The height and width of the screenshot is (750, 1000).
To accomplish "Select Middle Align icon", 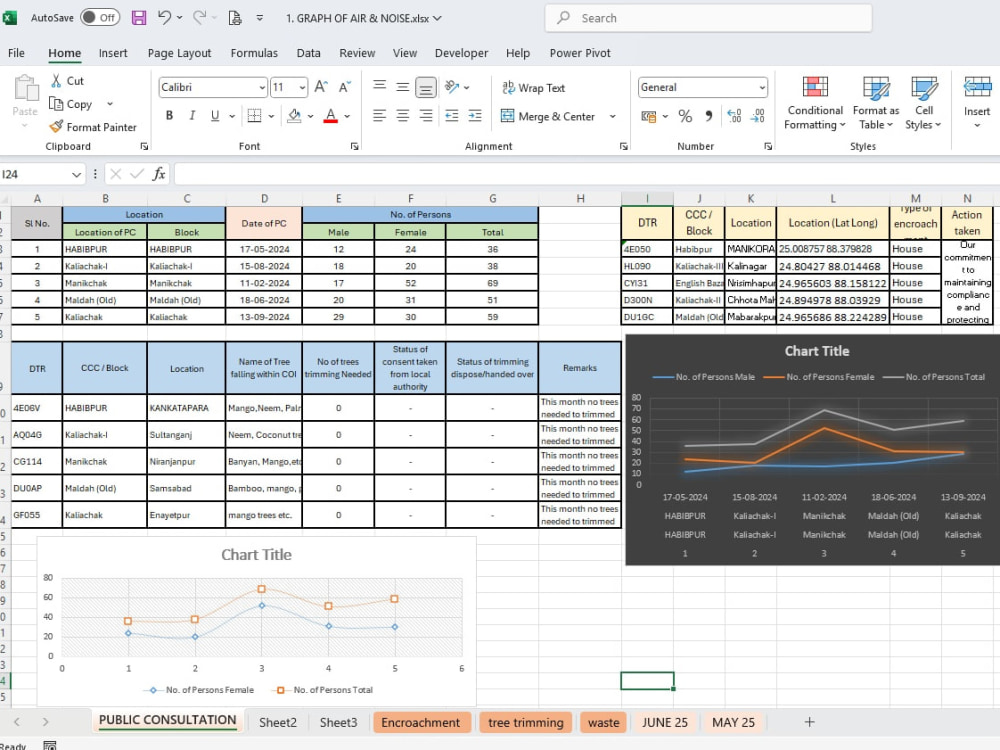I will pyautogui.click(x=402, y=87).
